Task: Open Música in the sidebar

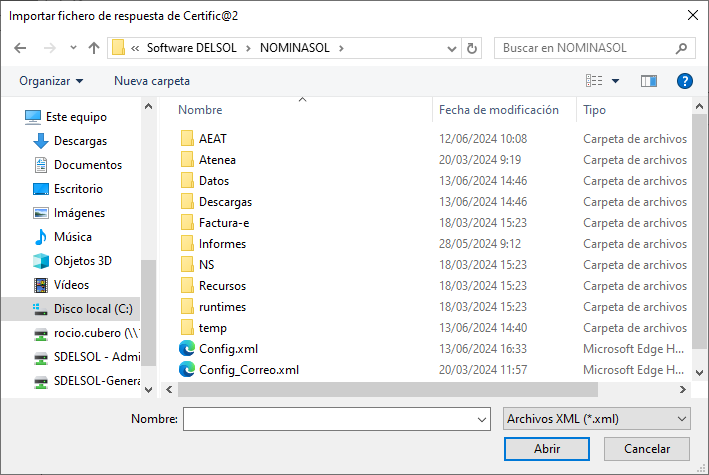Action: pyautogui.click(x=72, y=237)
